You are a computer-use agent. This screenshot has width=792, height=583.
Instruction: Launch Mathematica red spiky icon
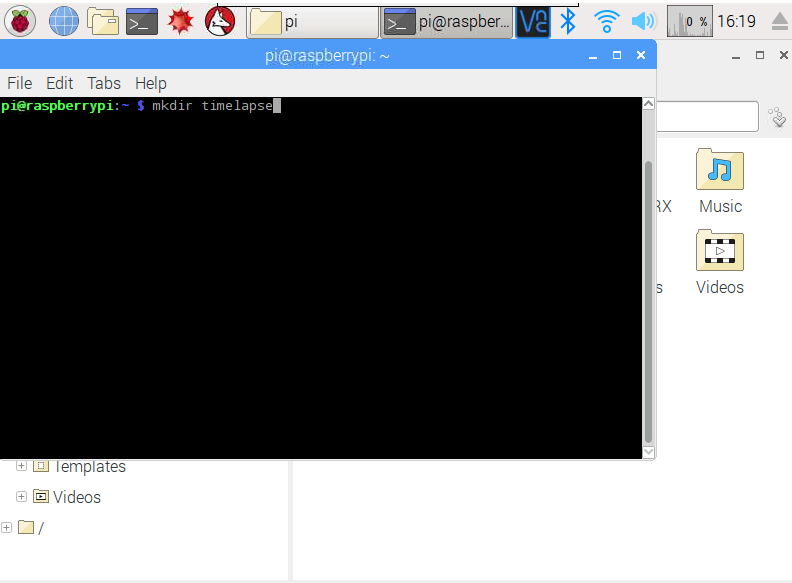click(x=180, y=20)
